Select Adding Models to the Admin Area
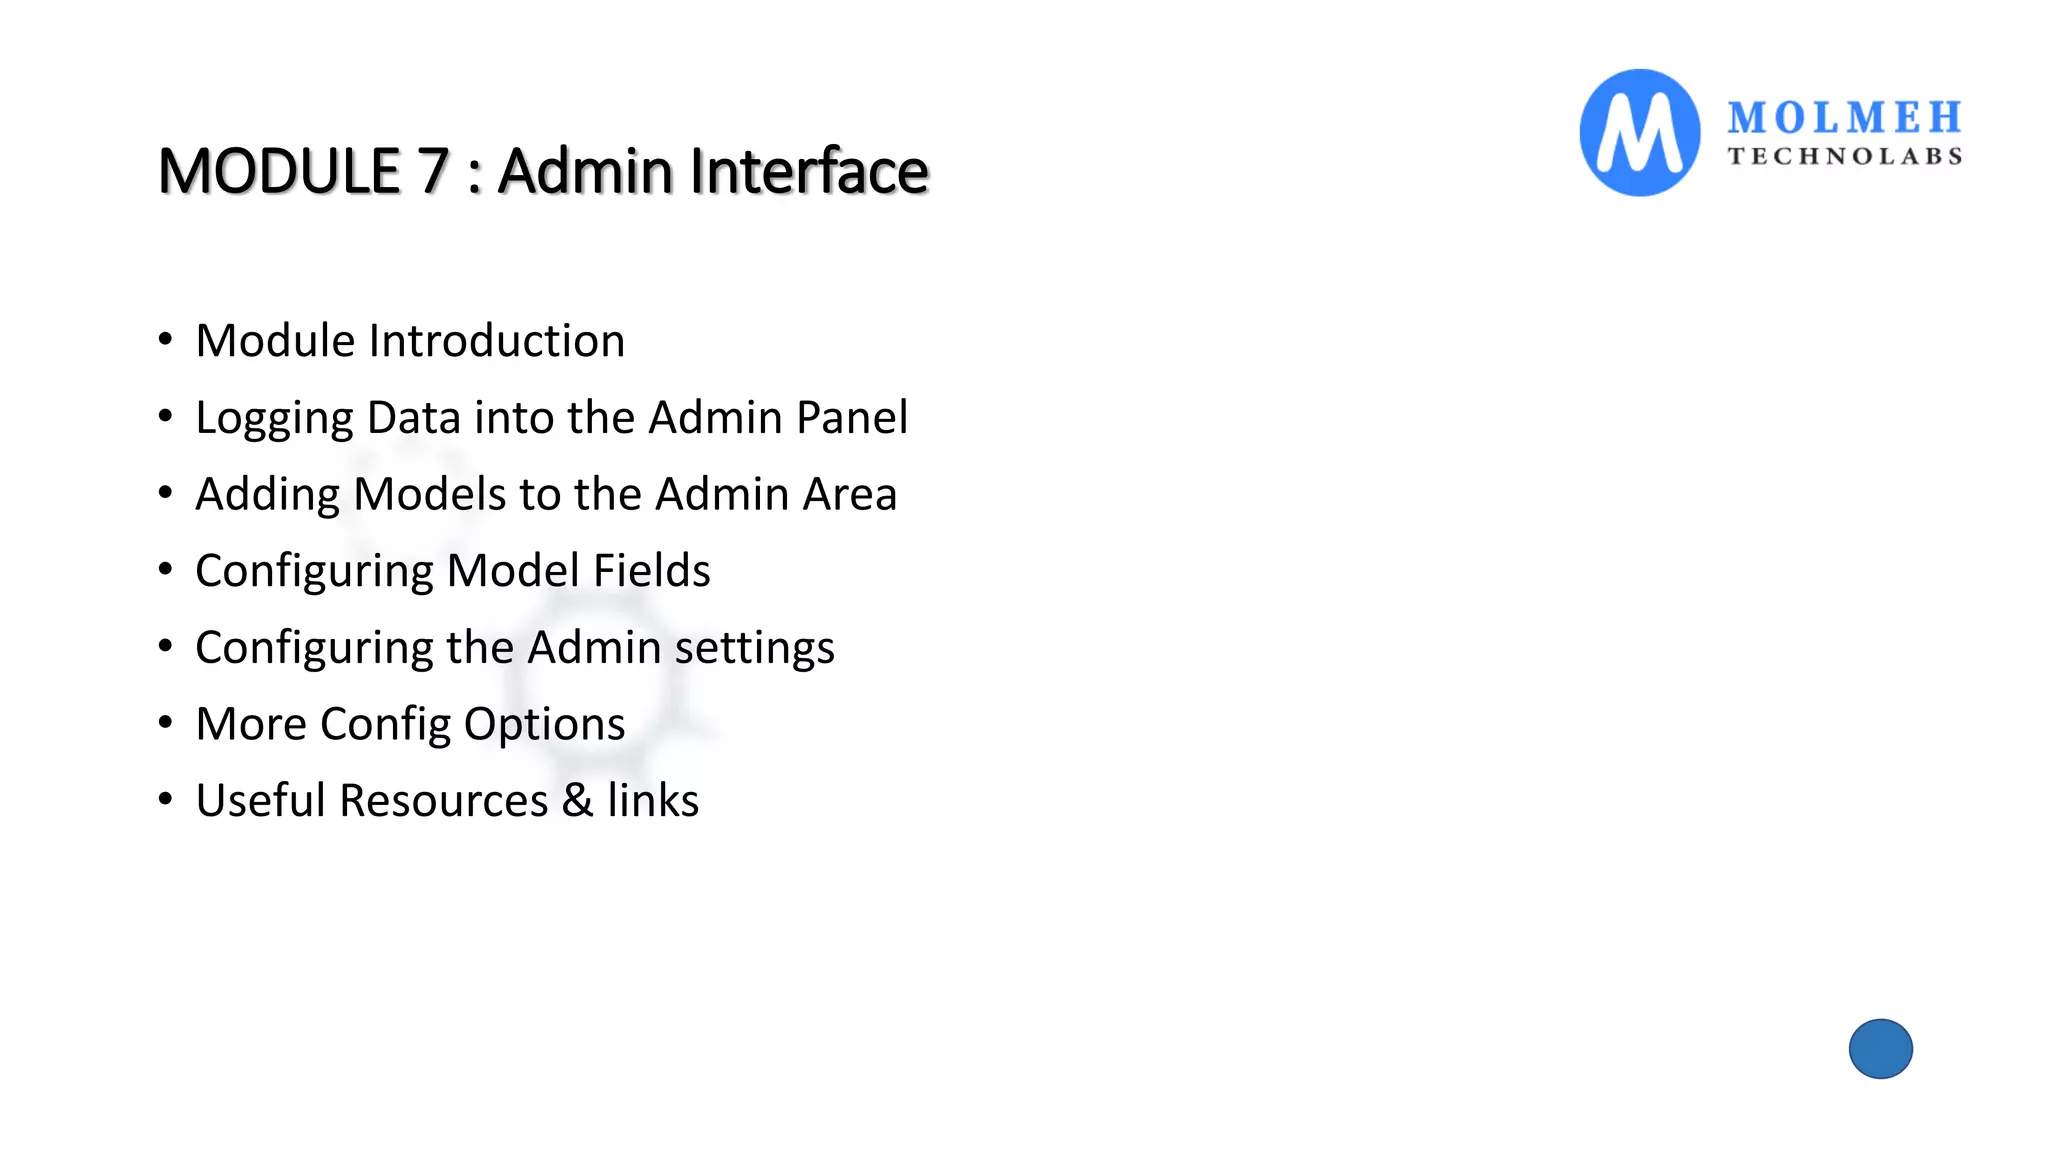Screen dimensions: 2048x1152 tap(546, 495)
